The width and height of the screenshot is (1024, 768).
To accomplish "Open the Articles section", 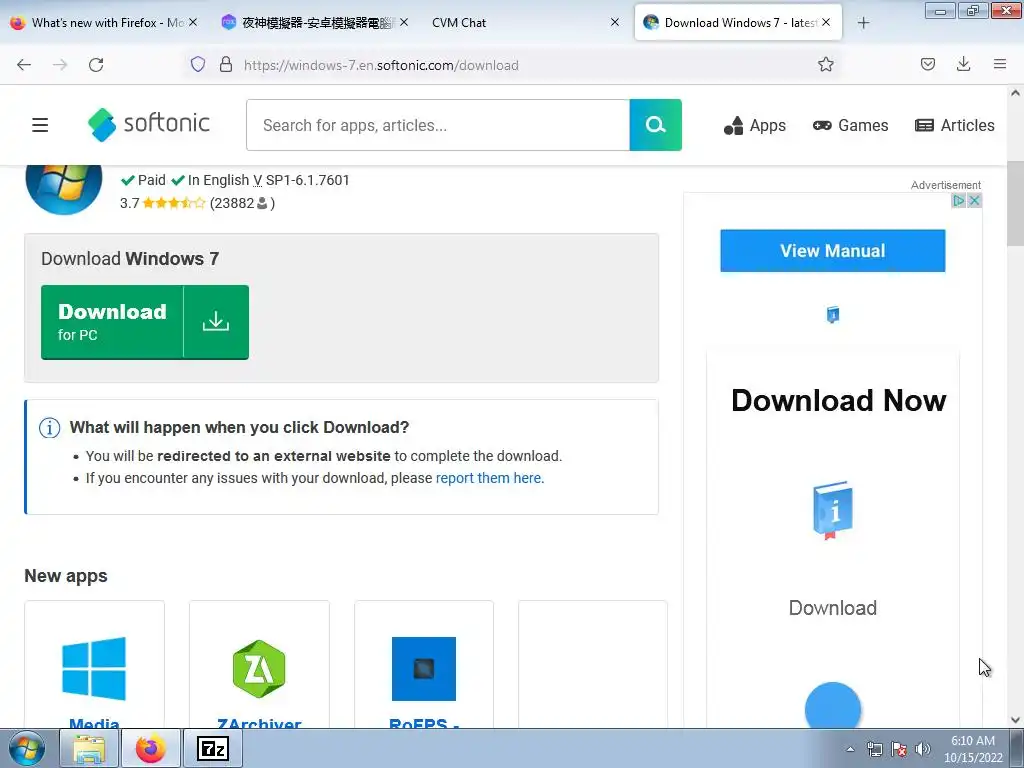I will [955, 125].
